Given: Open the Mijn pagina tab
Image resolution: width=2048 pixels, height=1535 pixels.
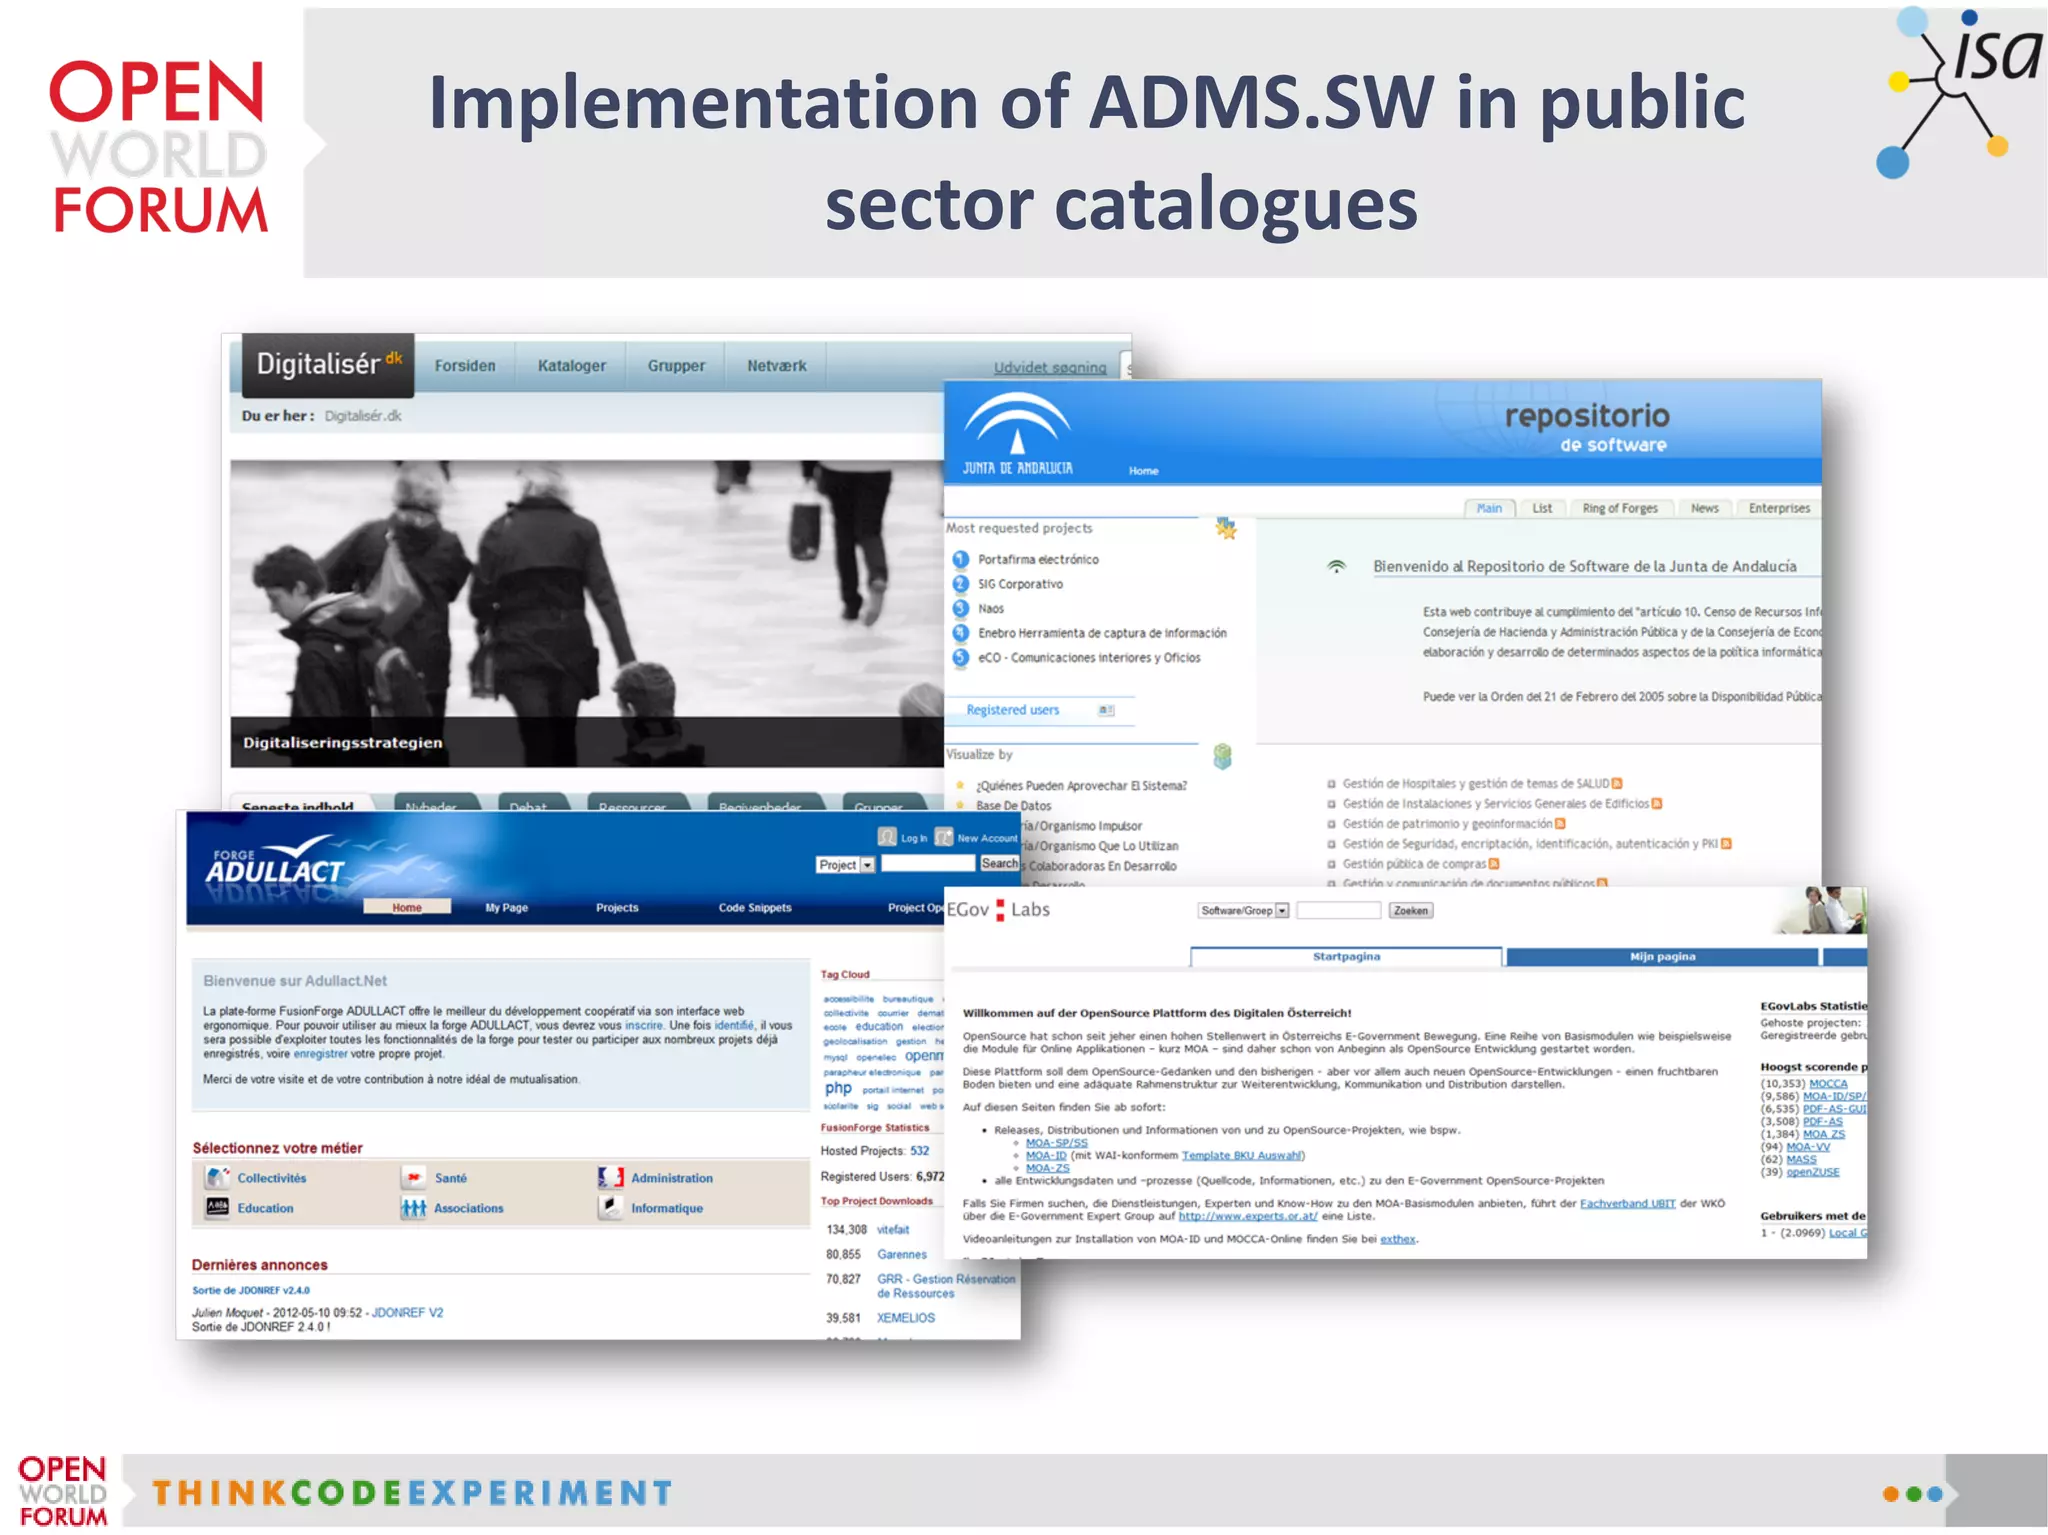Looking at the screenshot, I should 1661,956.
